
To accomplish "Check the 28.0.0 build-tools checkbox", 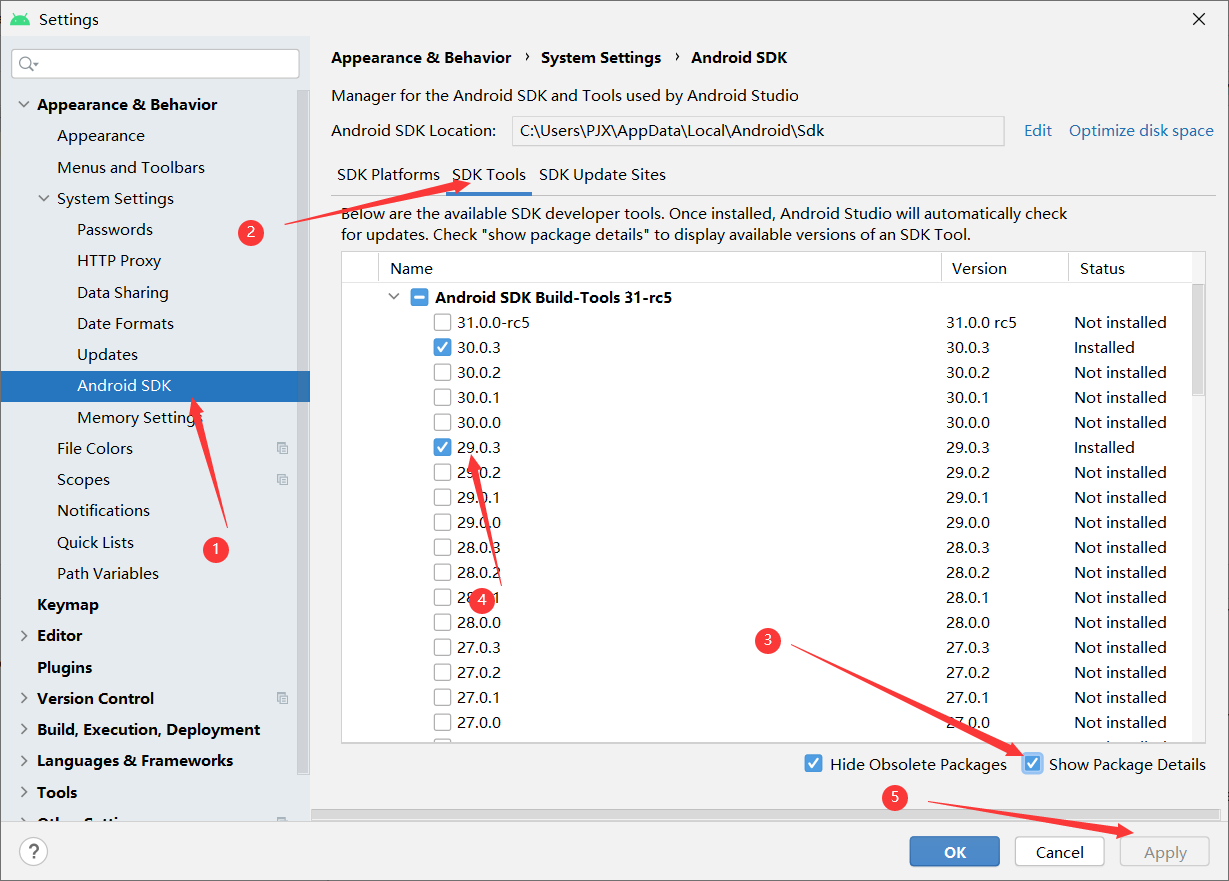I will pos(442,623).
